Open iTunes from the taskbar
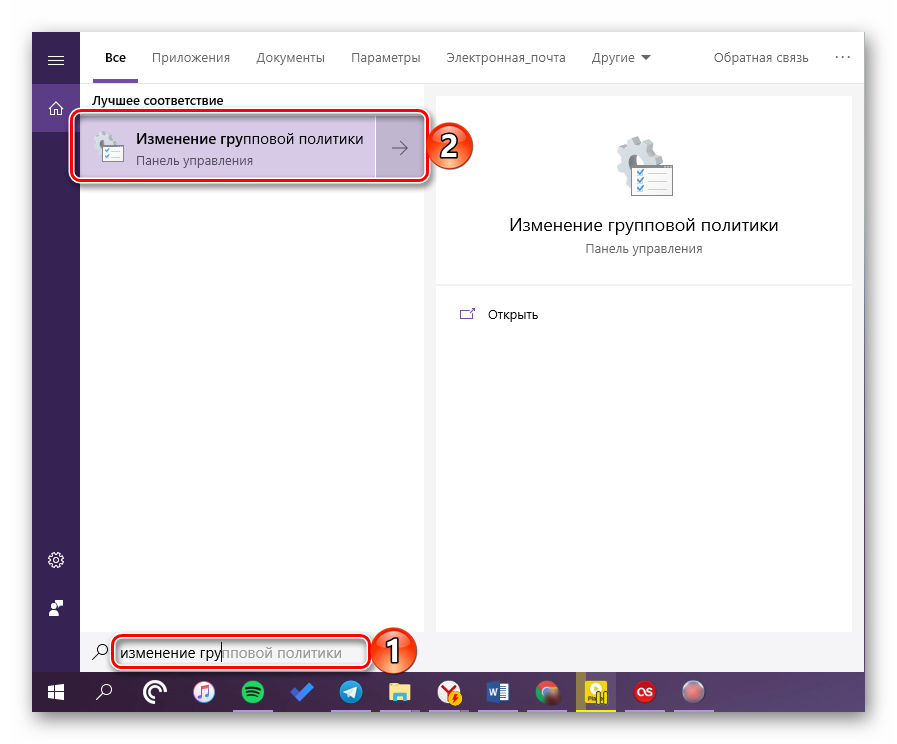897x744 pixels. tap(203, 691)
